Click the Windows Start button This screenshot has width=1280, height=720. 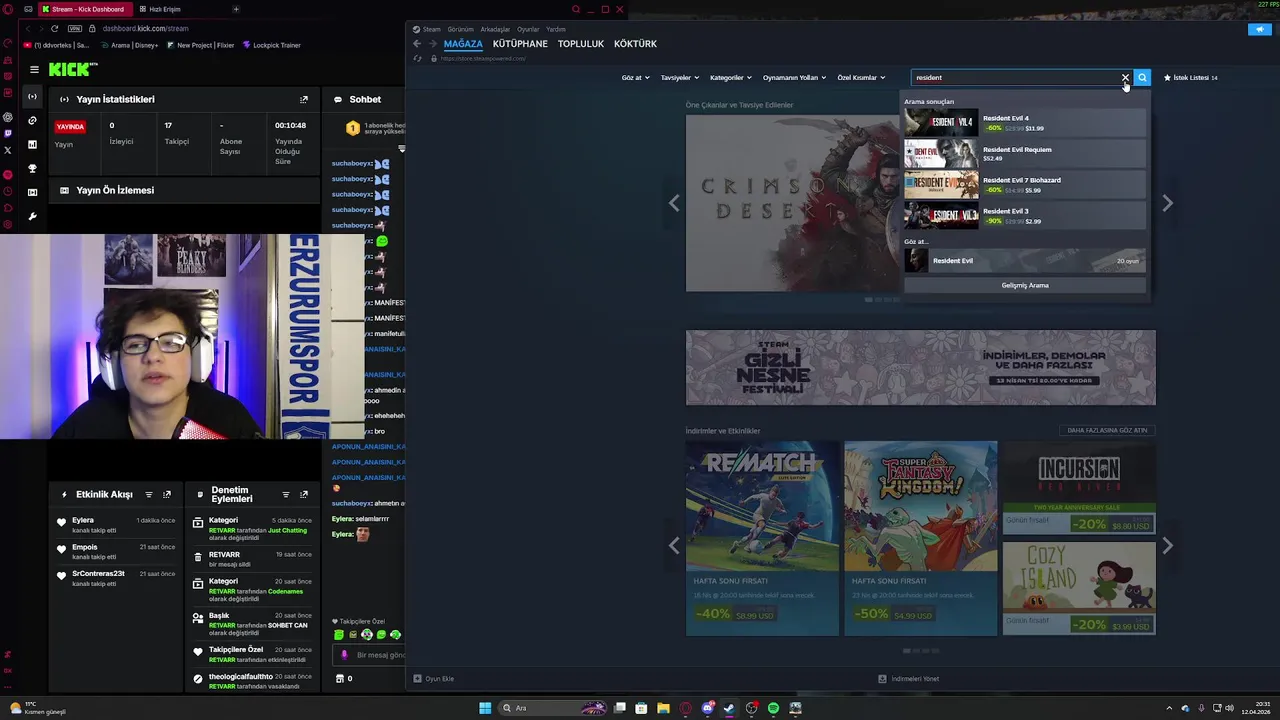point(485,708)
